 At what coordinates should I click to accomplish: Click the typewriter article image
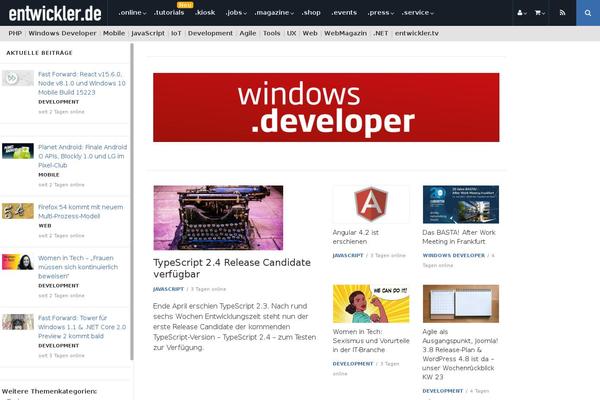coord(218,218)
